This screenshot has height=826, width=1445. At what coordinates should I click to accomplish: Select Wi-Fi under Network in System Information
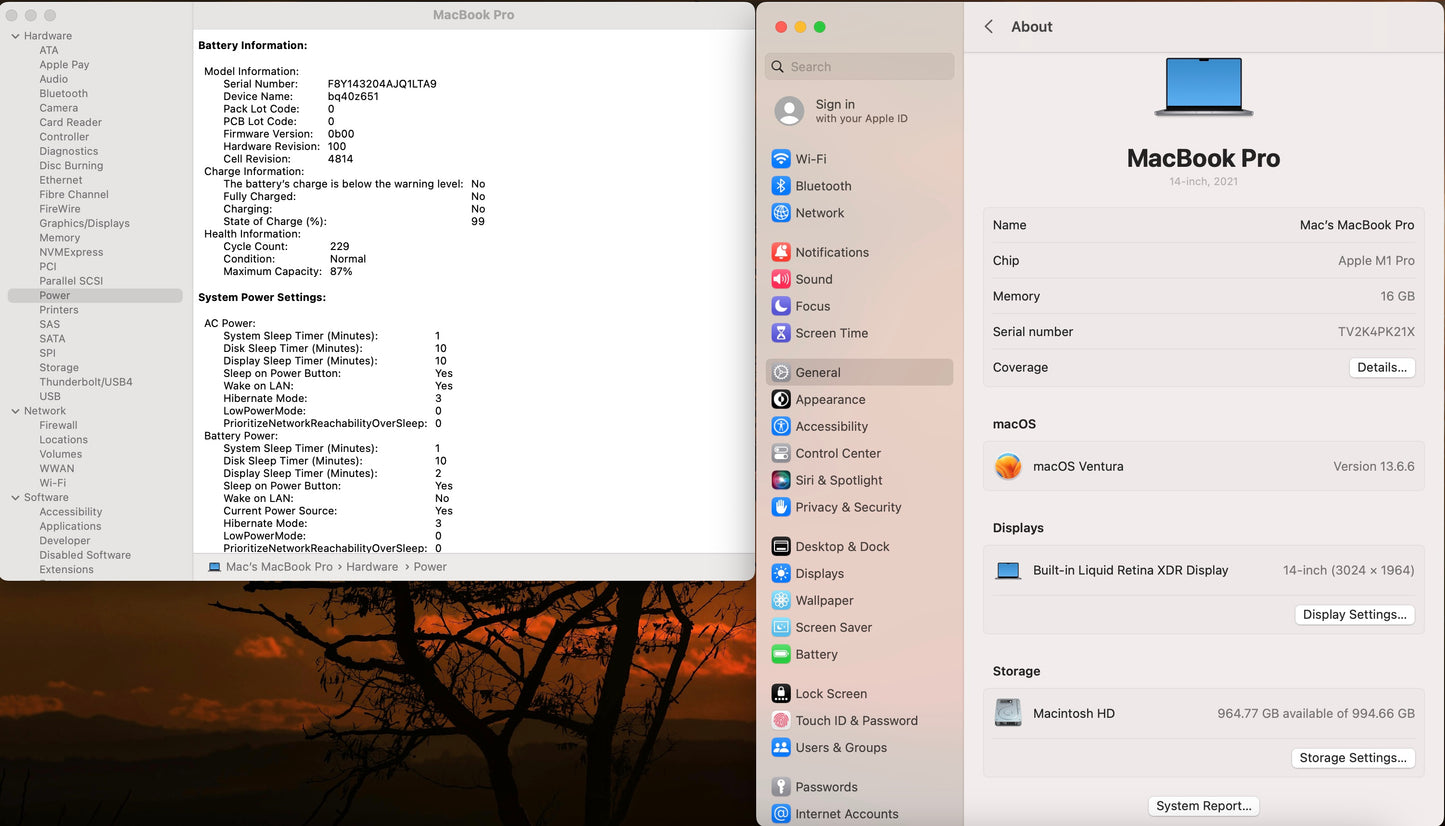53,483
